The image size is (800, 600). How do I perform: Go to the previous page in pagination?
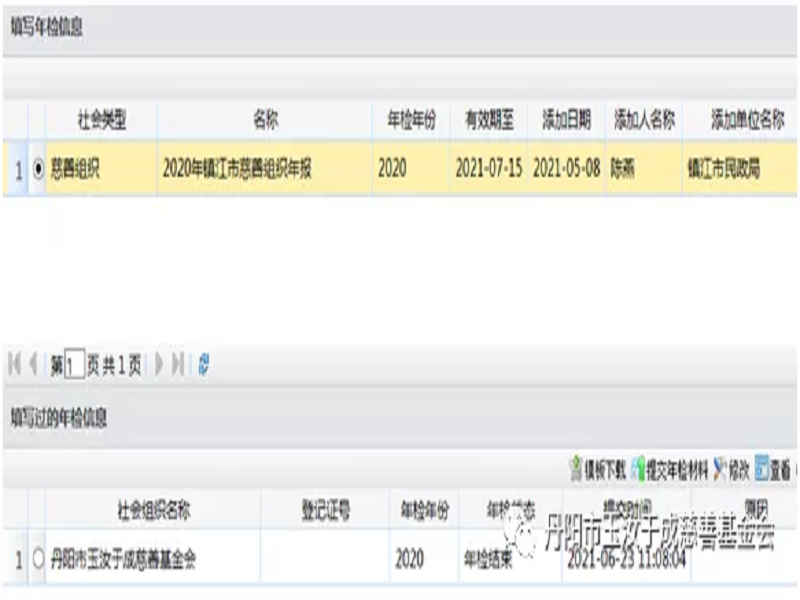[33, 364]
